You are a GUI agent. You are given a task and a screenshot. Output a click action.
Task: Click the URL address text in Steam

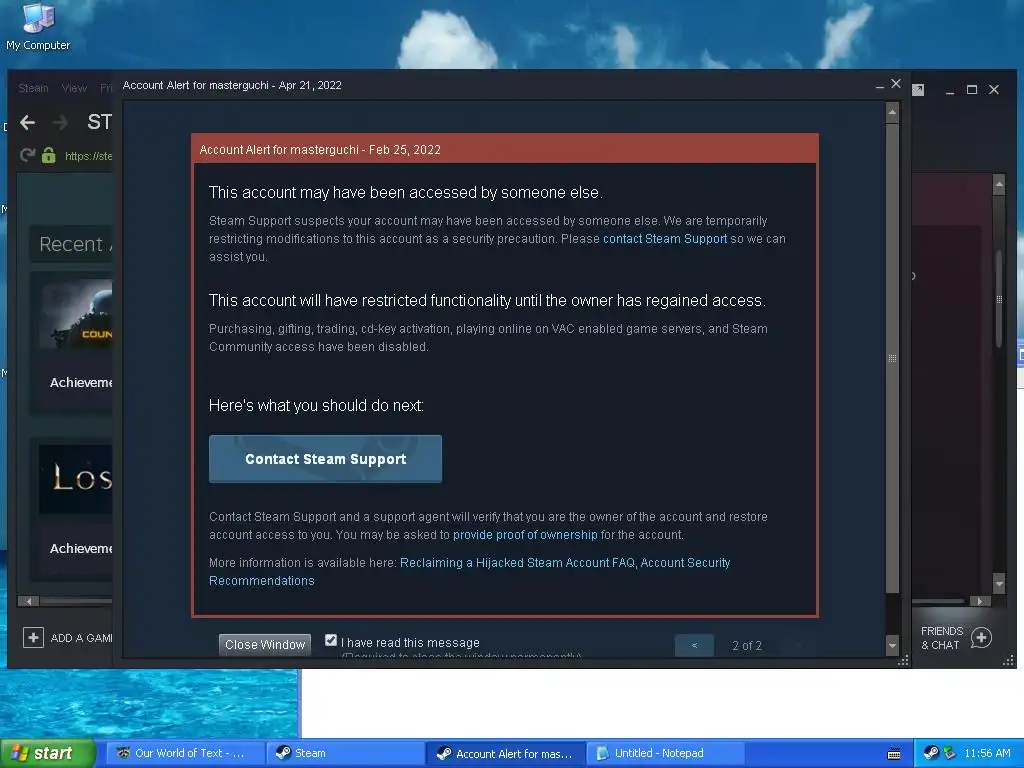pos(88,155)
